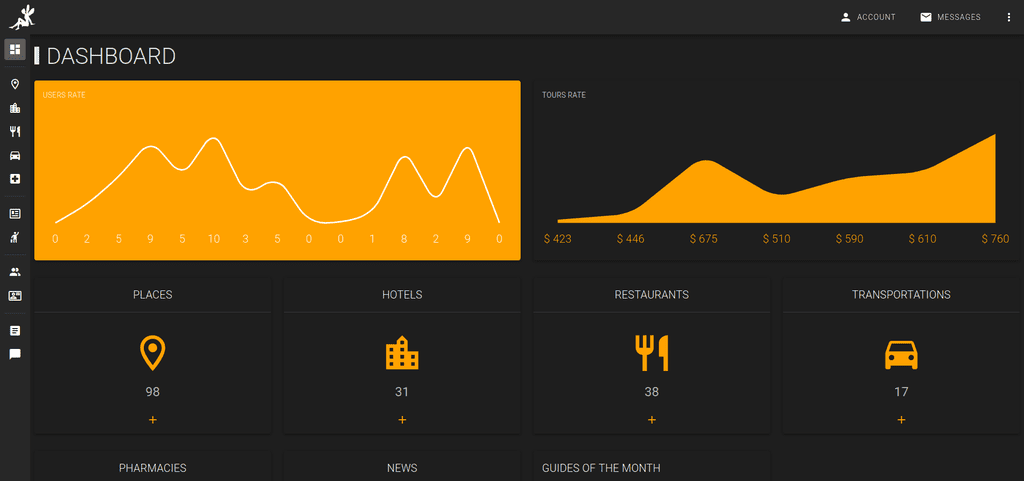Open News via sidebar newspaper icon
The image size is (1024, 481).
15,213
